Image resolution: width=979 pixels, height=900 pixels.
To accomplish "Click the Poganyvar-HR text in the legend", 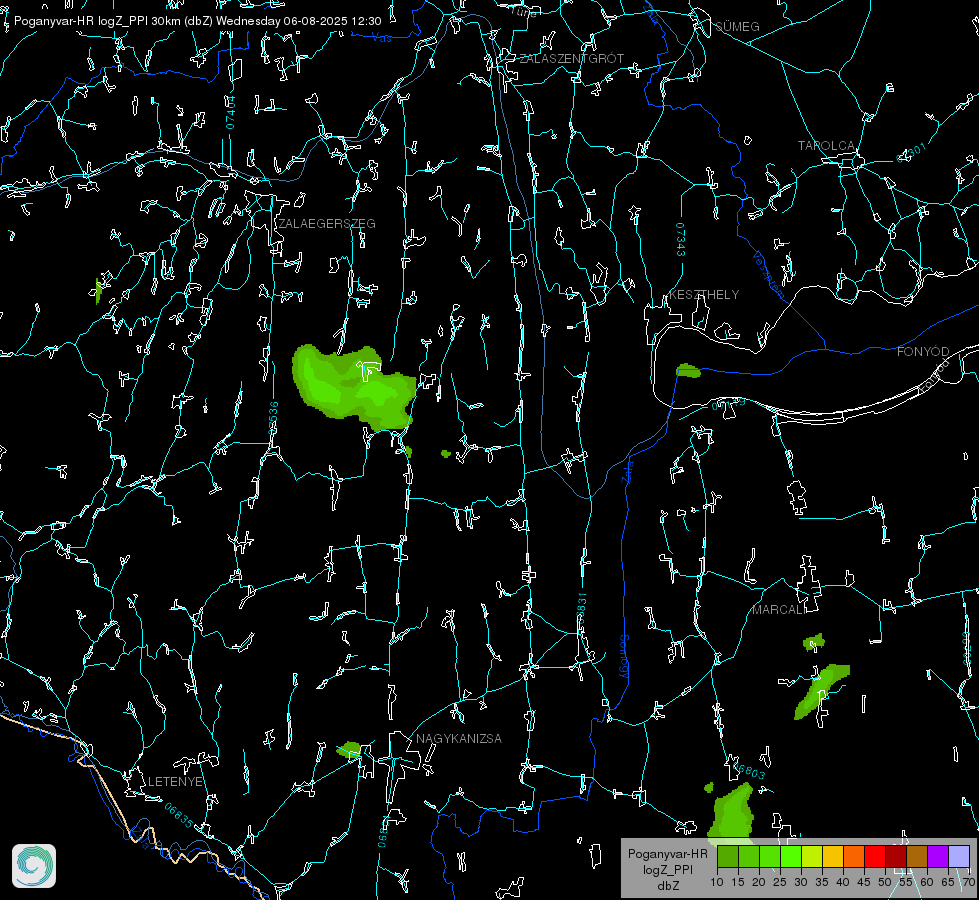I will click(x=667, y=854).
